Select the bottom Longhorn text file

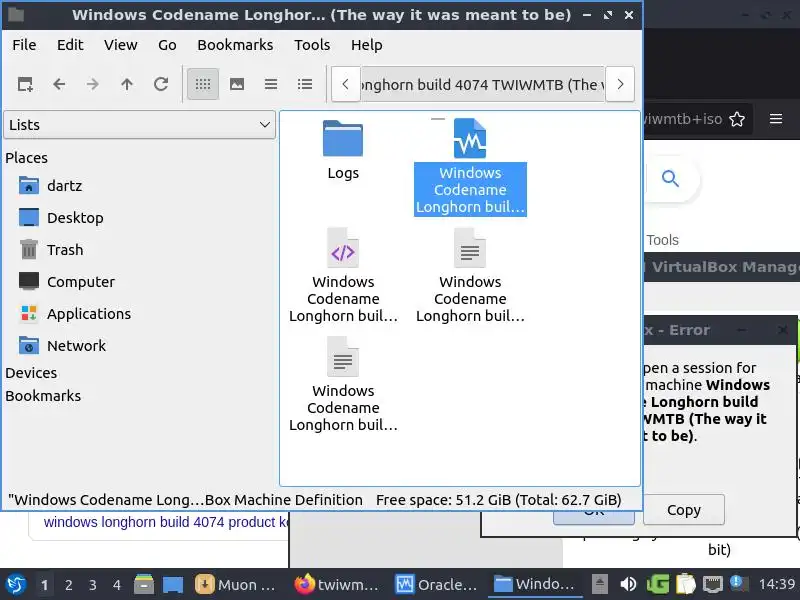[343, 385]
